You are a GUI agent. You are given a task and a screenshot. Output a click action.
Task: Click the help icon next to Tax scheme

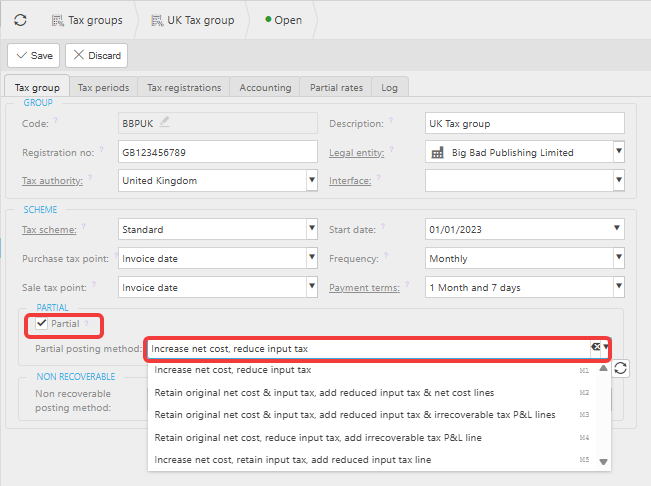point(83,226)
